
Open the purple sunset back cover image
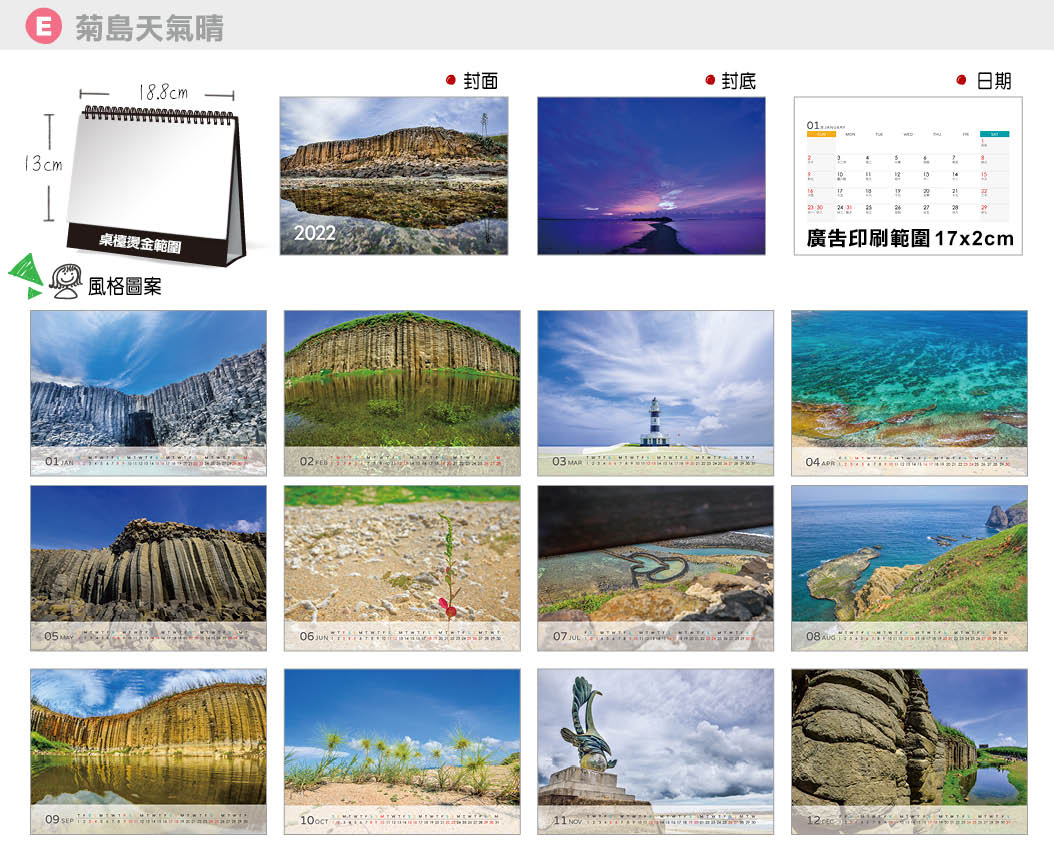pyautogui.click(x=651, y=175)
